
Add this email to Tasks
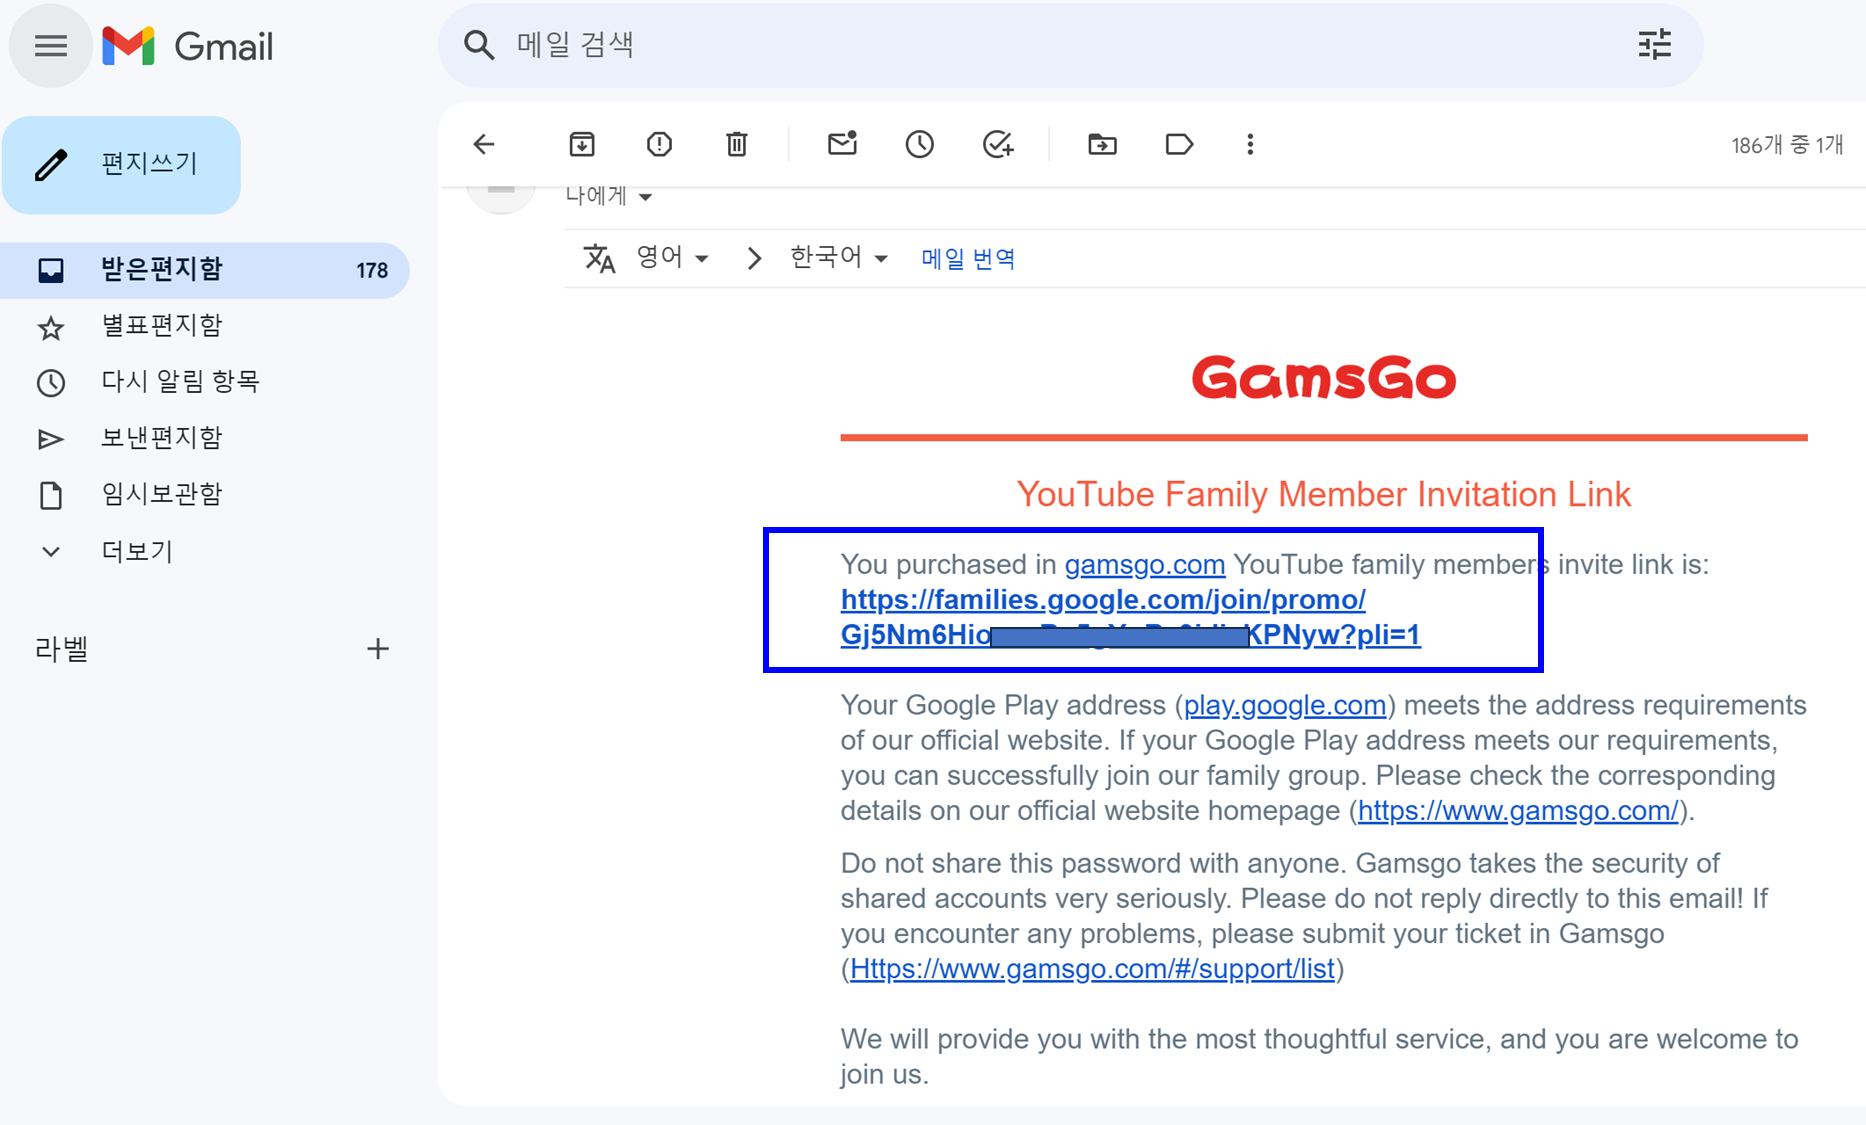[998, 145]
